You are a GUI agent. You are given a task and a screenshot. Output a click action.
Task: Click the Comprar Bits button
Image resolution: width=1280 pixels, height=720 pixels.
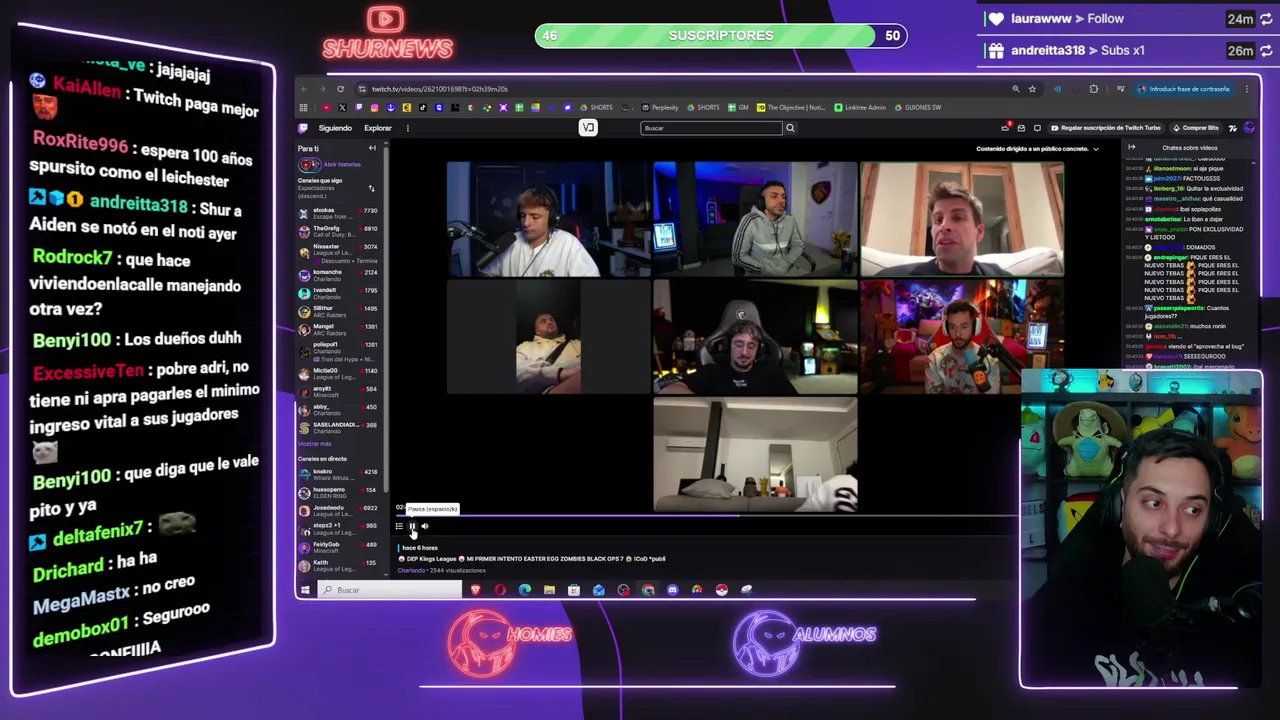1195,128
